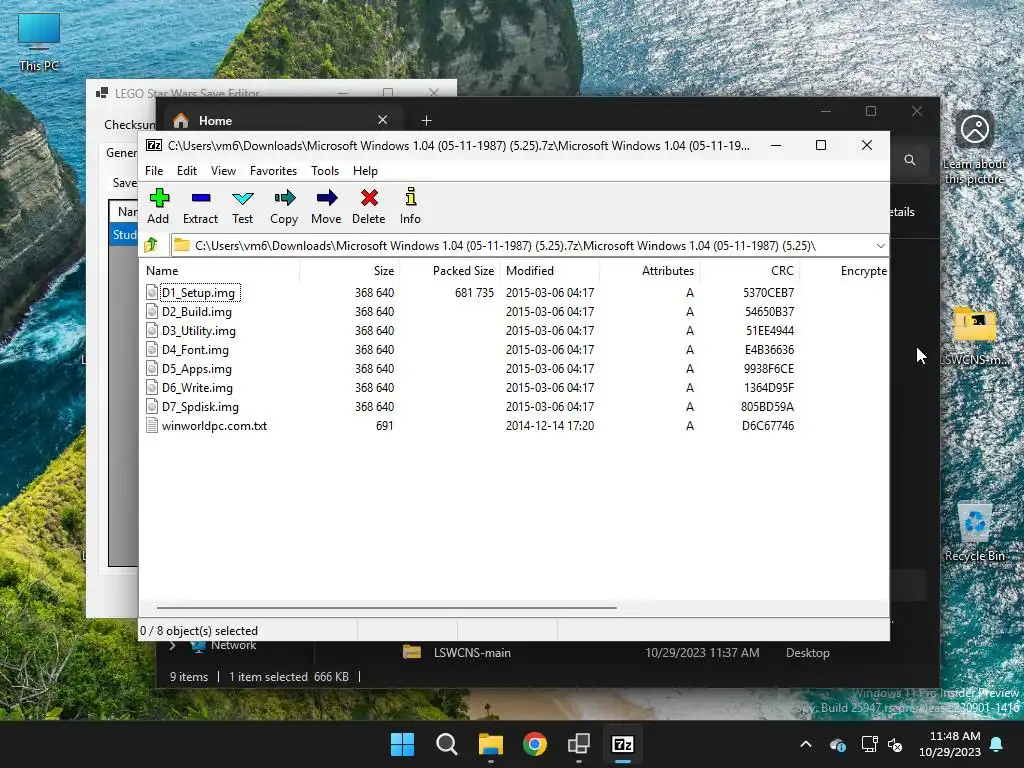Select the D3_Utility.img file icon

click(152, 330)
